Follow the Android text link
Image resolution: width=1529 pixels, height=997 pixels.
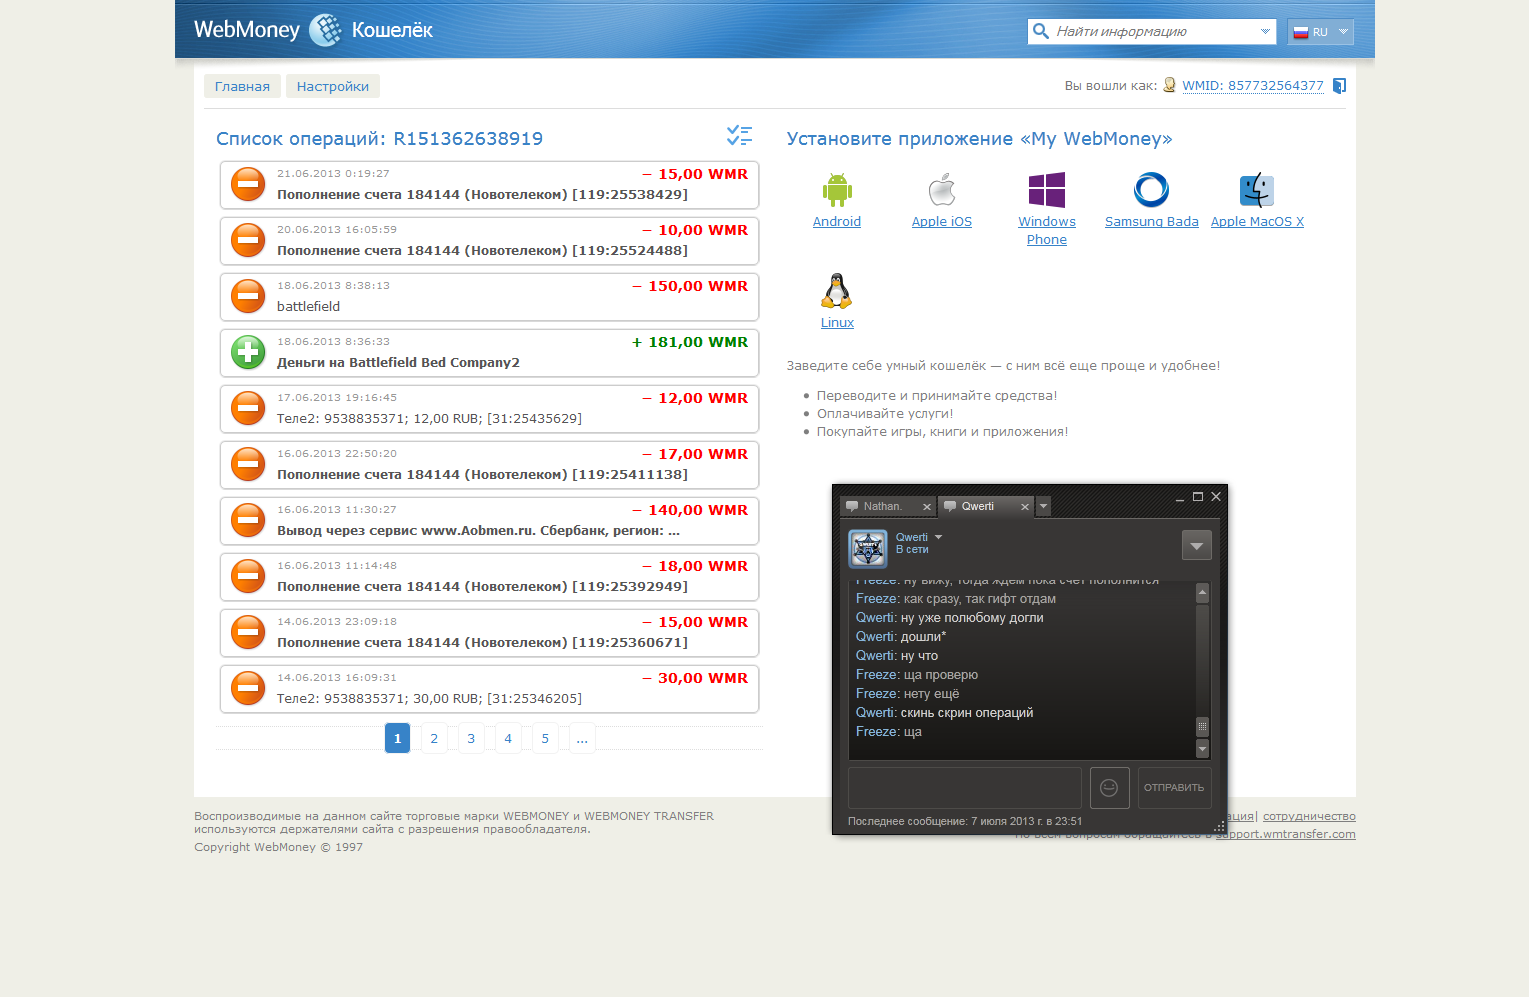pos(837,222)
